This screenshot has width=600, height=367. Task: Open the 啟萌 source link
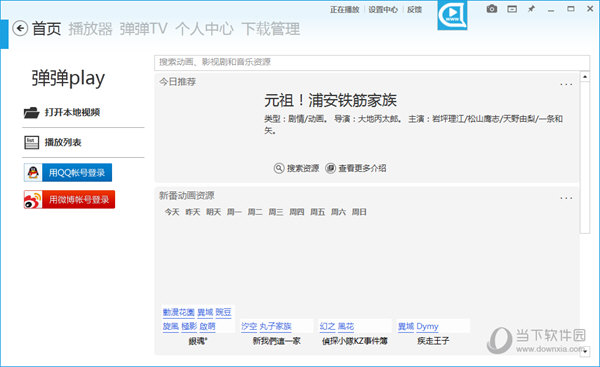click(207, 326)
